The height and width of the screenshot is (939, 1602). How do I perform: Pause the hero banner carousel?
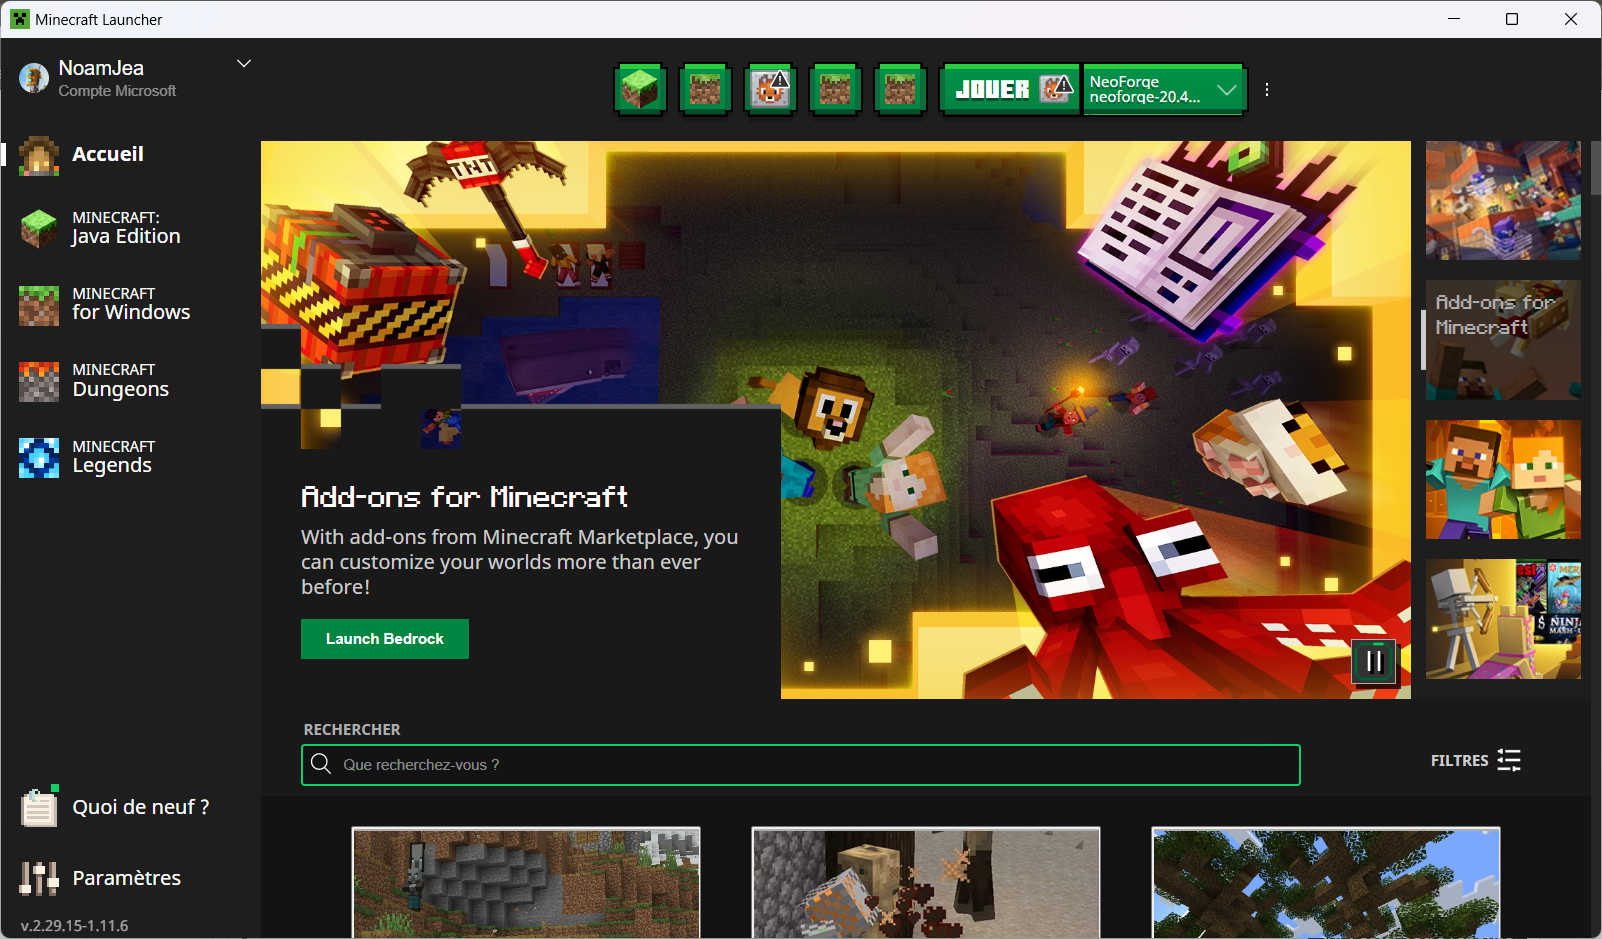[x=1374, y=661]
